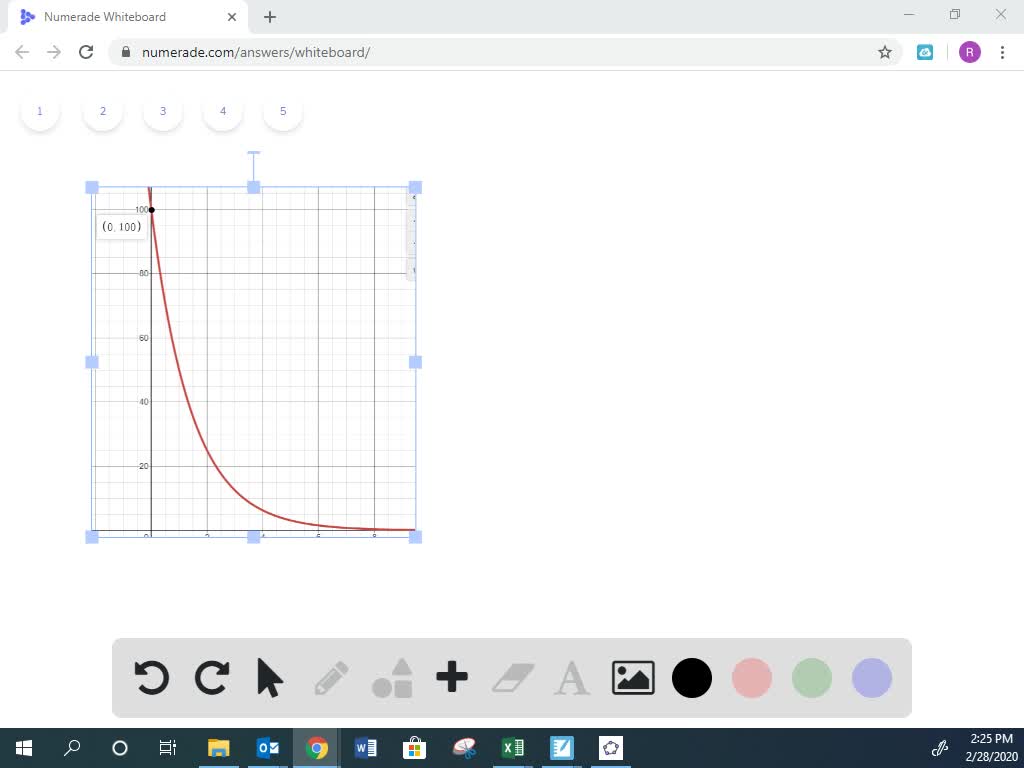
Task: Reload the Numerade whiteboard page
Action: click(86, 52)
